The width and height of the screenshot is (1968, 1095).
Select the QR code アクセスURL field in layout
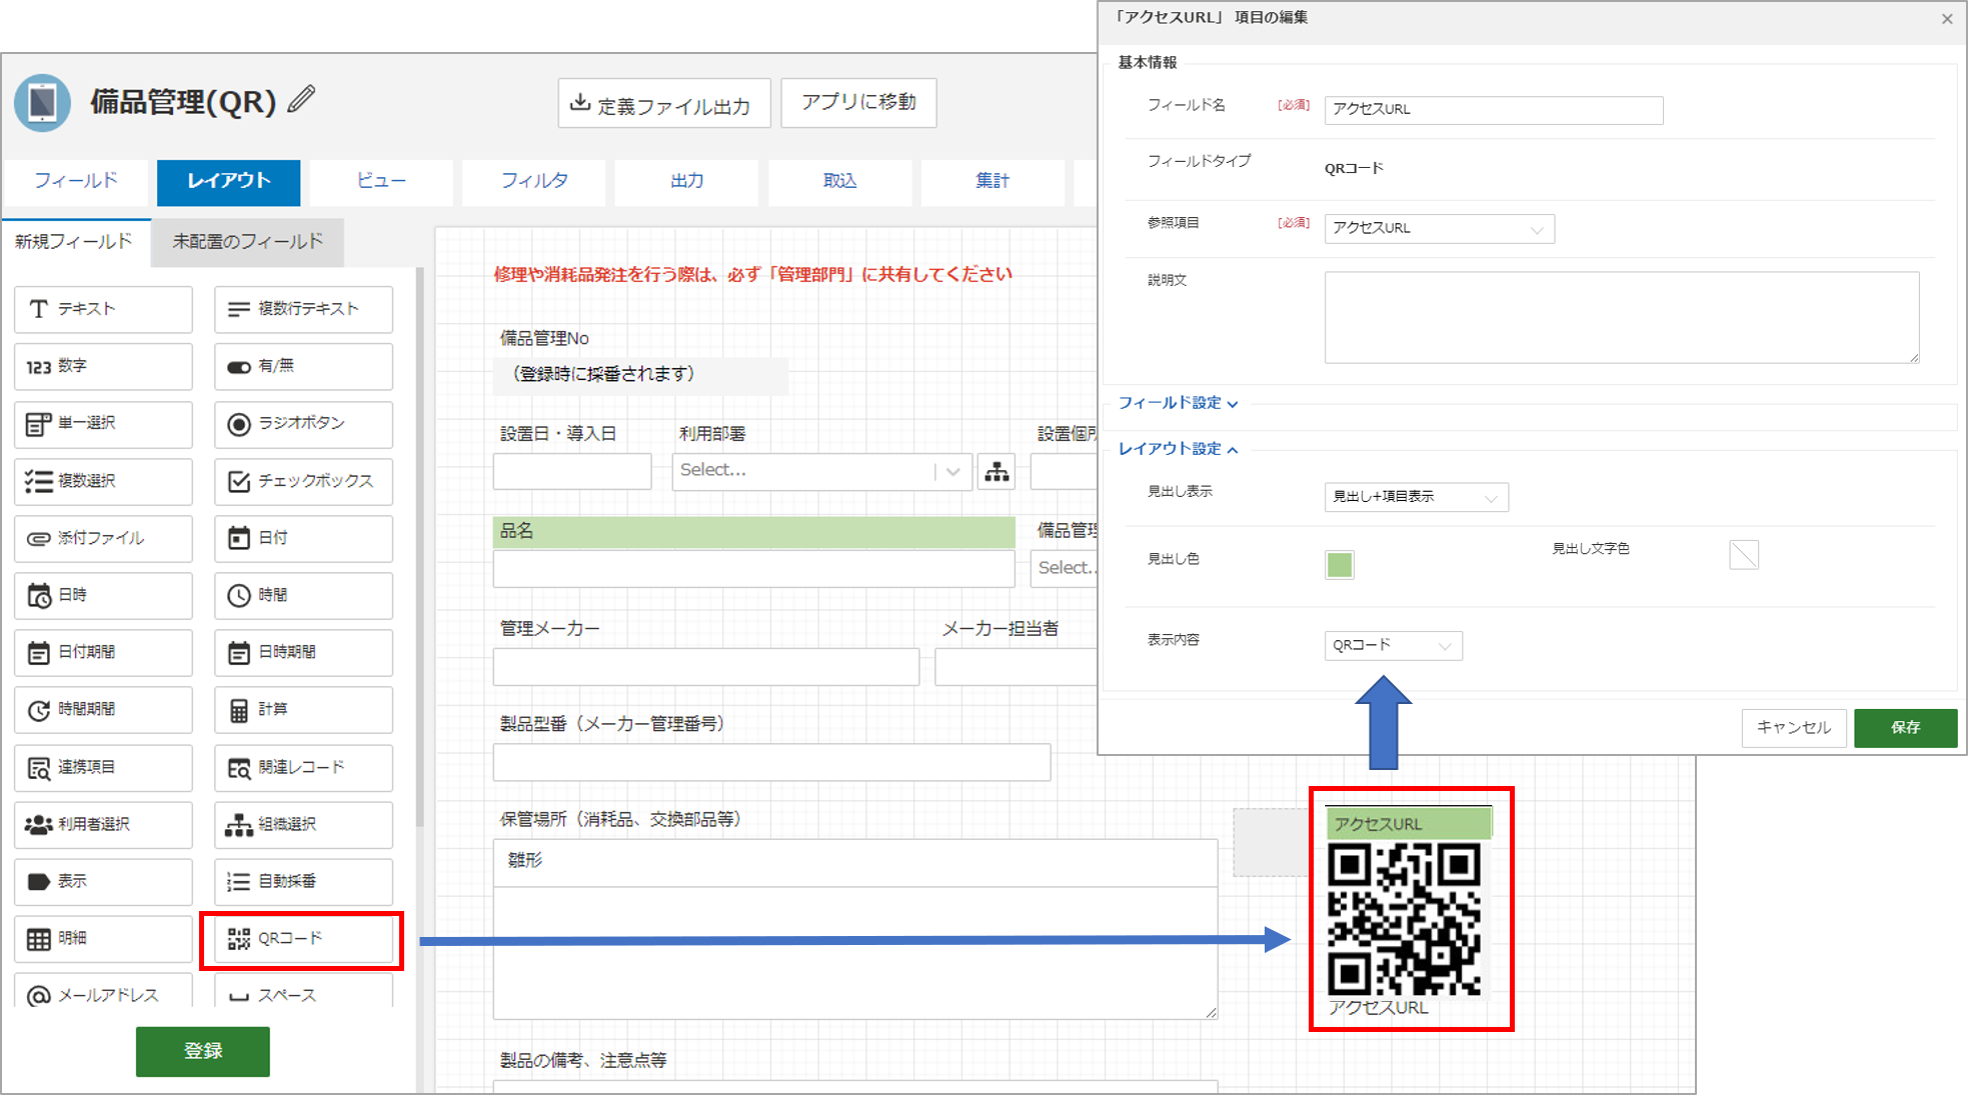(x=1409, y=911)
